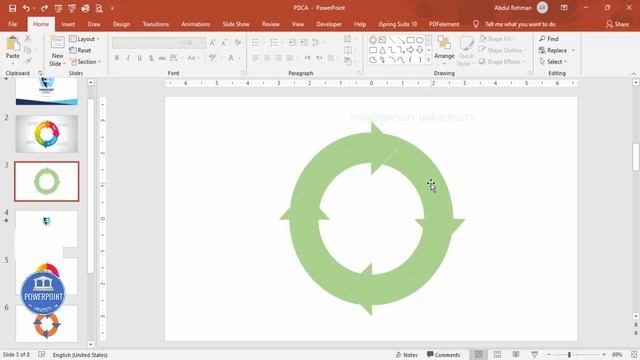This screenshot has height=360, width=640.
Task: Open the Section dropdown
Action: click(x=86, y=62)
